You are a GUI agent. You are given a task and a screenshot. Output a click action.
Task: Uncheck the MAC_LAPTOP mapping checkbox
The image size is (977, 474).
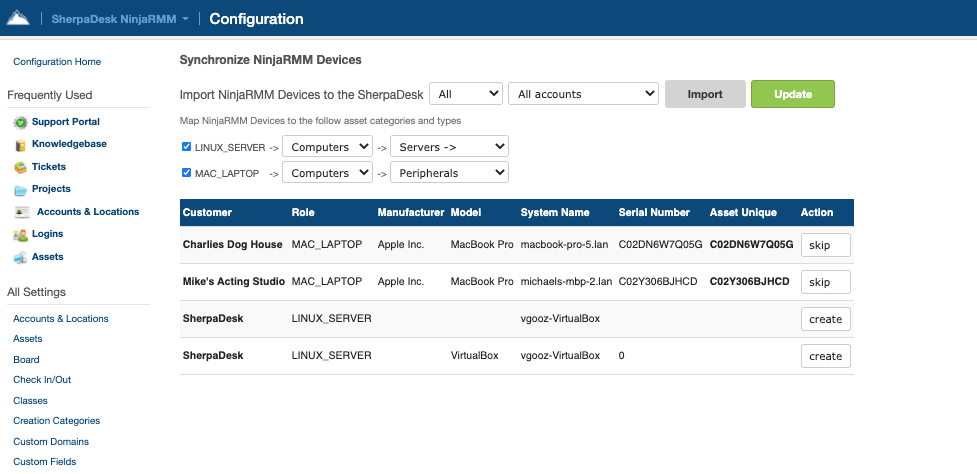tap(187, 172)
